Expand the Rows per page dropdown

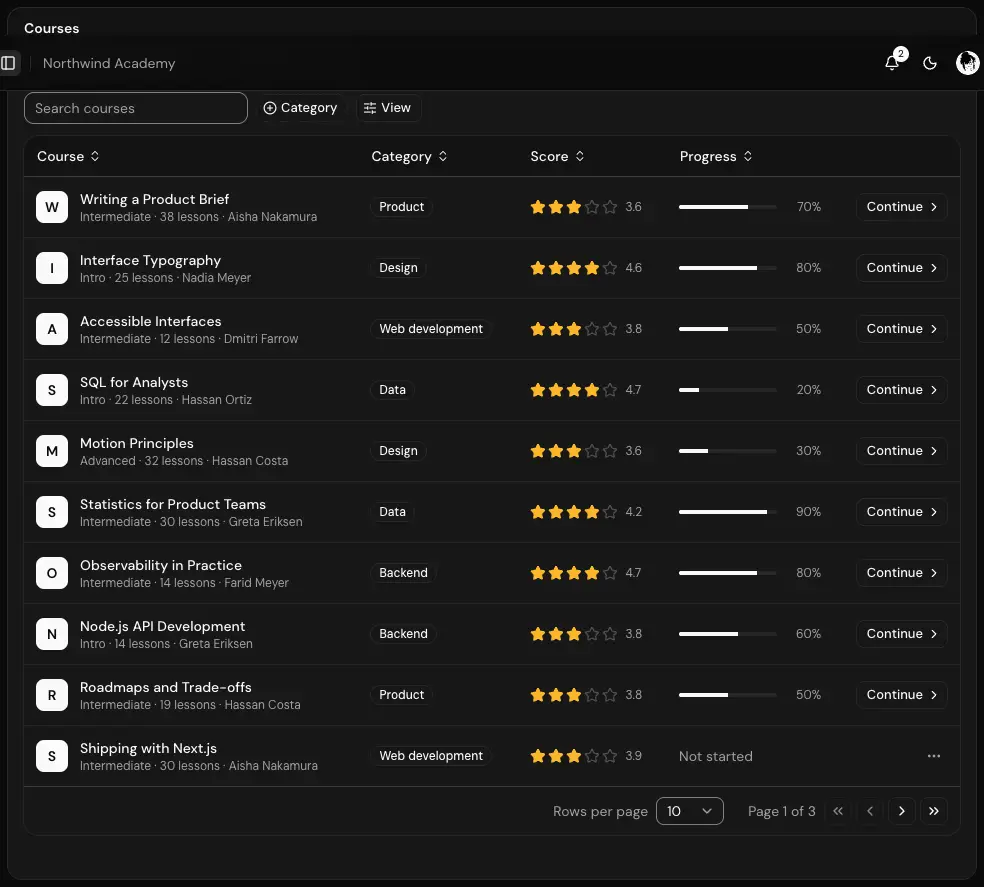tap(689, 811)
